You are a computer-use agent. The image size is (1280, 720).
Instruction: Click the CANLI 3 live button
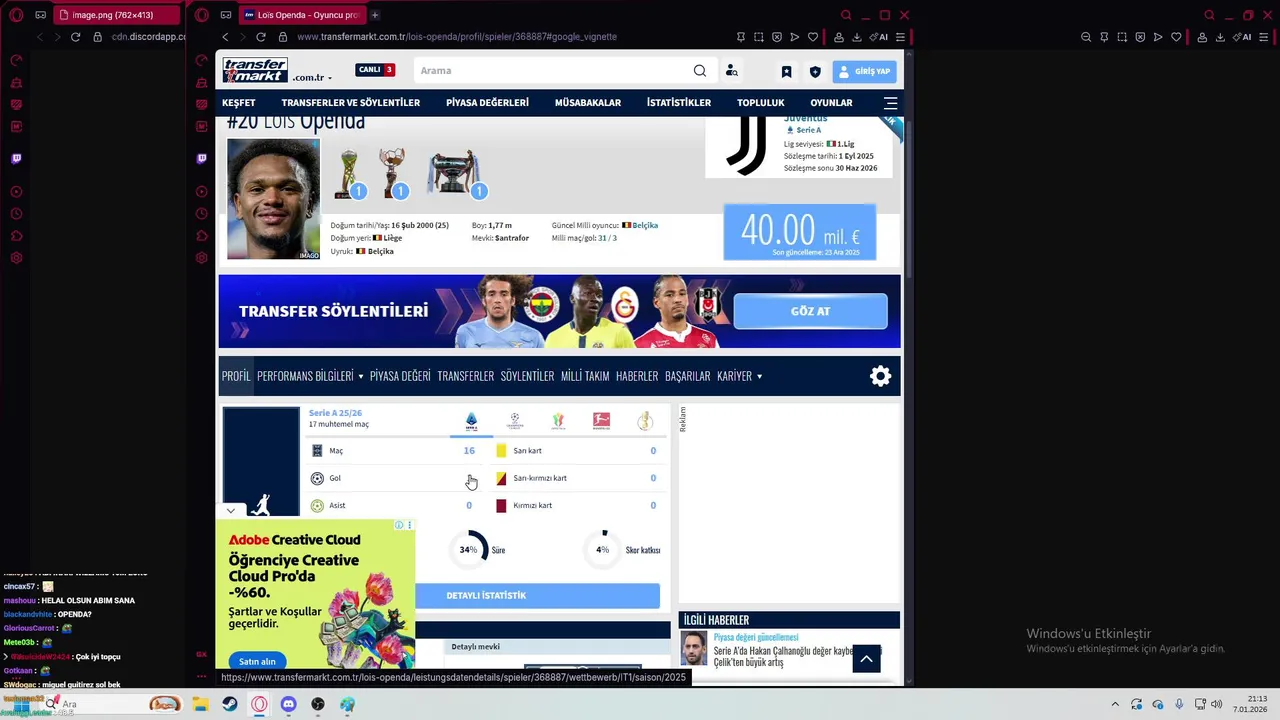point(375,70)
